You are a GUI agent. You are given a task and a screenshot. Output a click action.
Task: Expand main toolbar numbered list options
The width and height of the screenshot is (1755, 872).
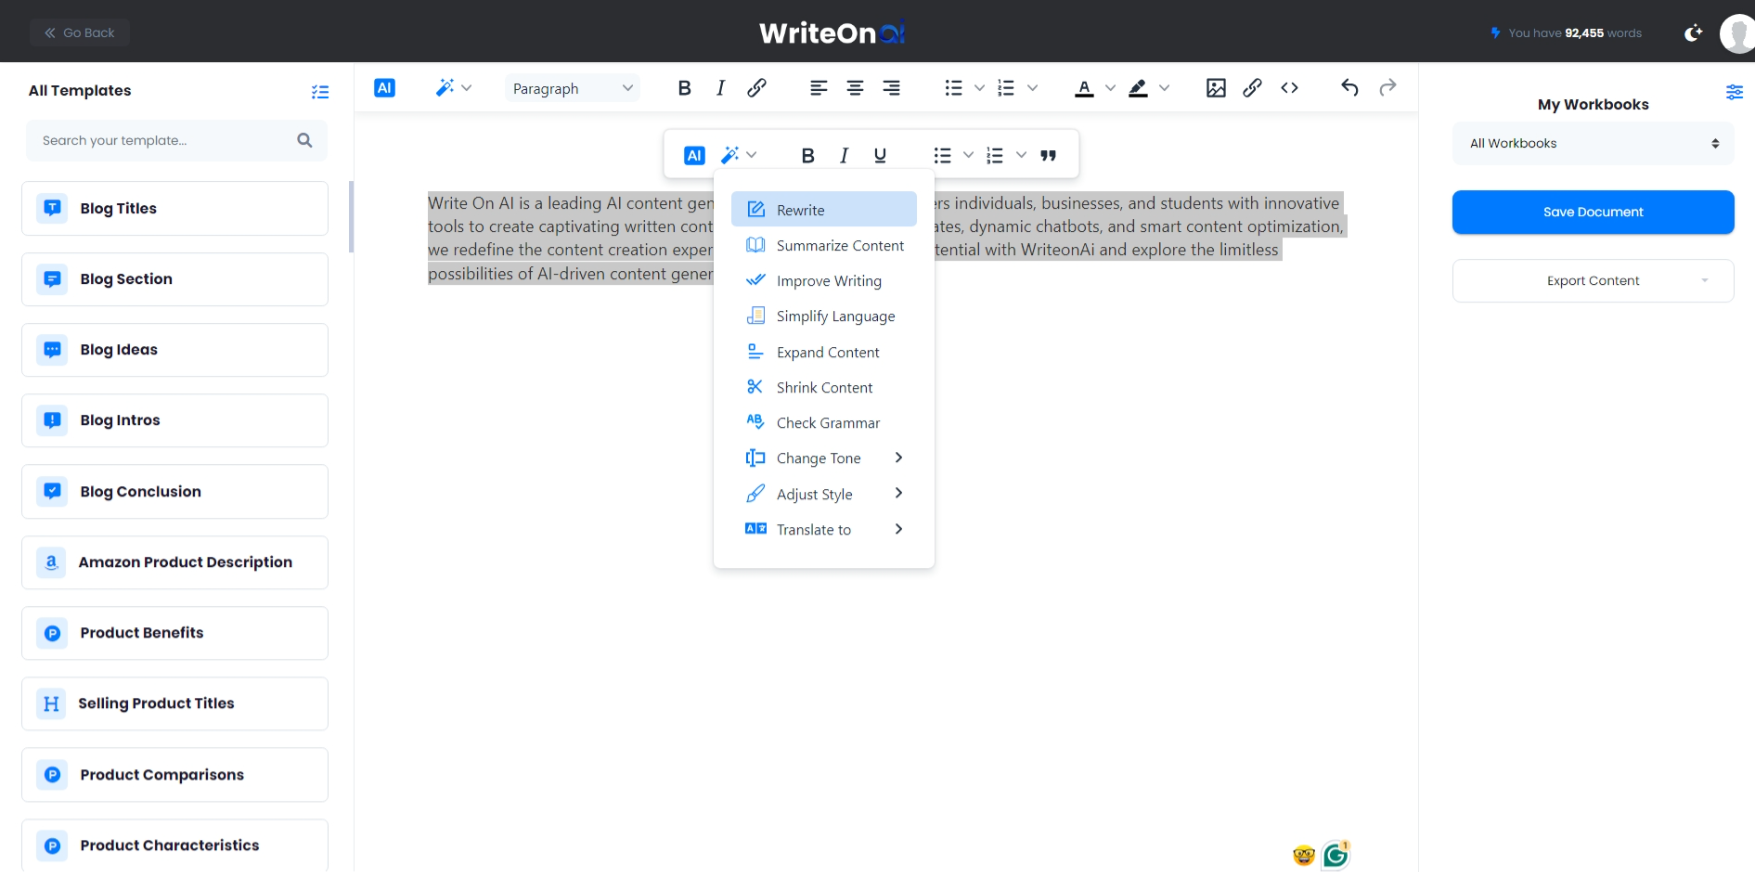tap(1033, 88)
